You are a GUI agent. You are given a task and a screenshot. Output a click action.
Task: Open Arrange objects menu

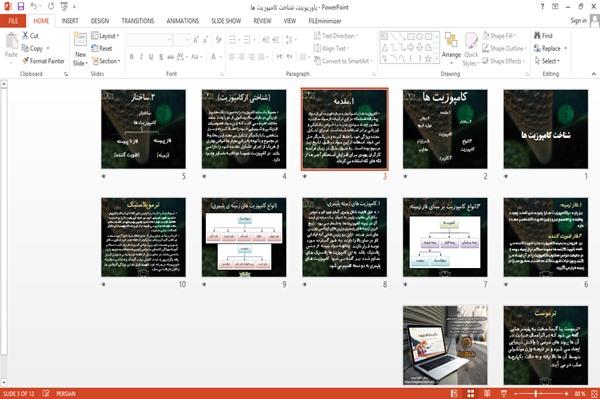451,47
